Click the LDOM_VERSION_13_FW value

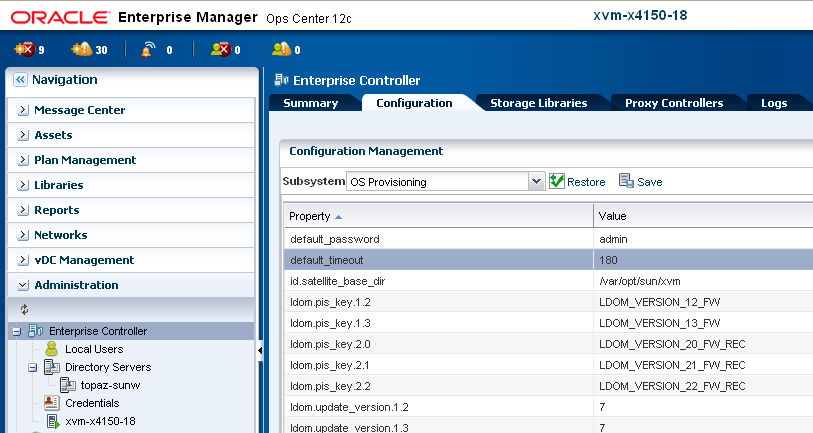point(660,323)
